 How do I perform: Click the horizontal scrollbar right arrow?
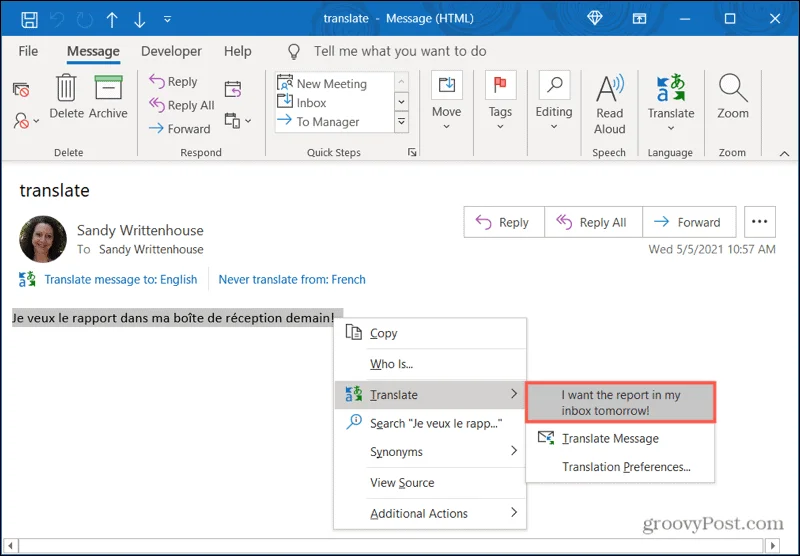pyautogui.click(x=773, y=546)
